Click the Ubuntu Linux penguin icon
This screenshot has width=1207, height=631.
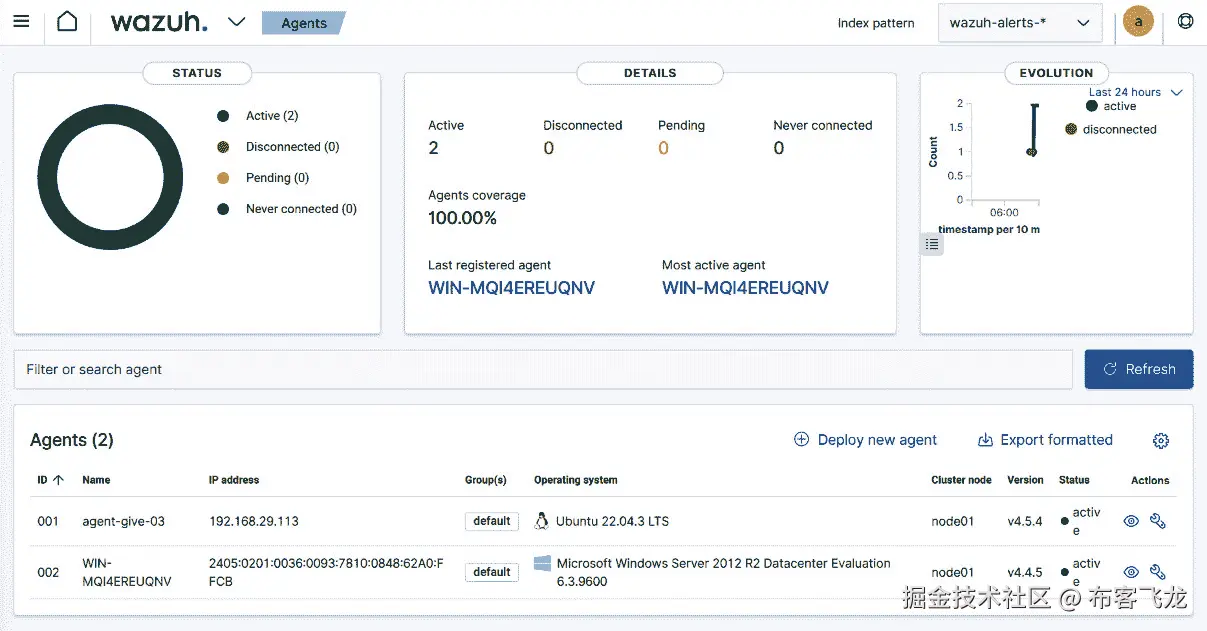tap(542, 521)
